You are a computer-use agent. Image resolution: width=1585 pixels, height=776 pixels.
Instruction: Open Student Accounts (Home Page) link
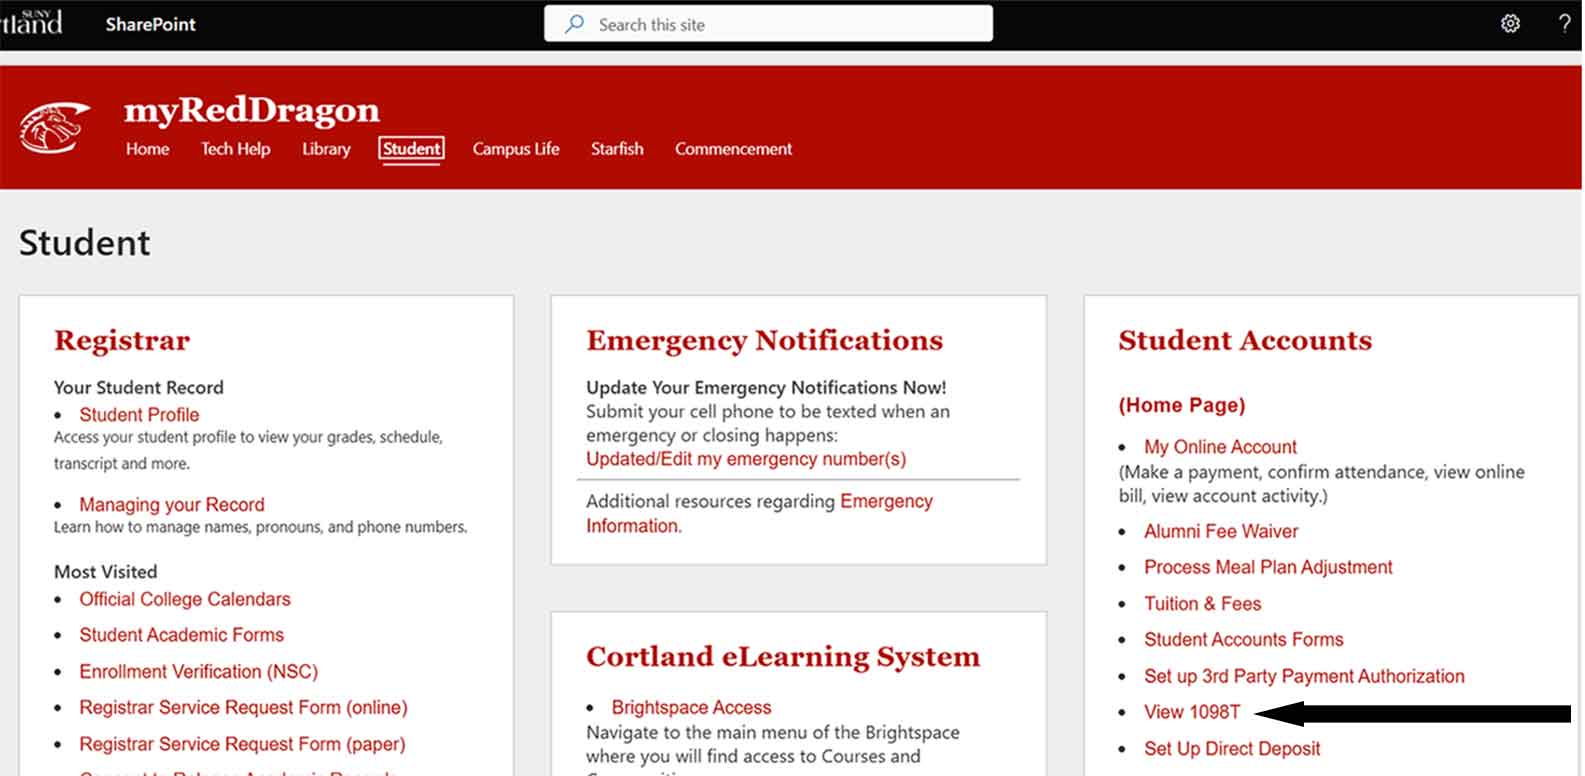pyautogui.click(x=1182, y=405)
